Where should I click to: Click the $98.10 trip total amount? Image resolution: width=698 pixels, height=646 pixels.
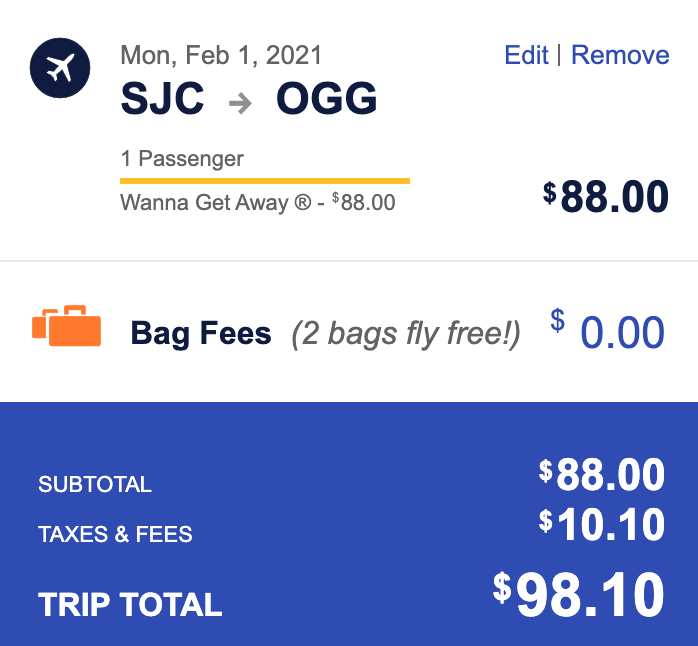(x=579, y=594)
